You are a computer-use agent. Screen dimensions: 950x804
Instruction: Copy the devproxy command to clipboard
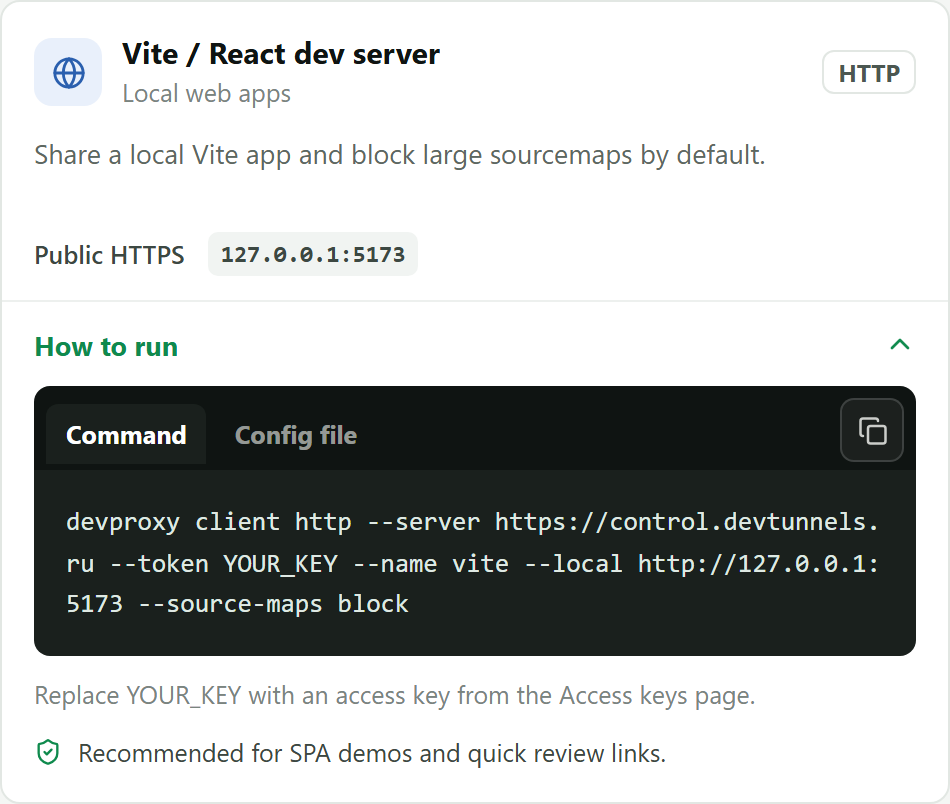(872, 430)
